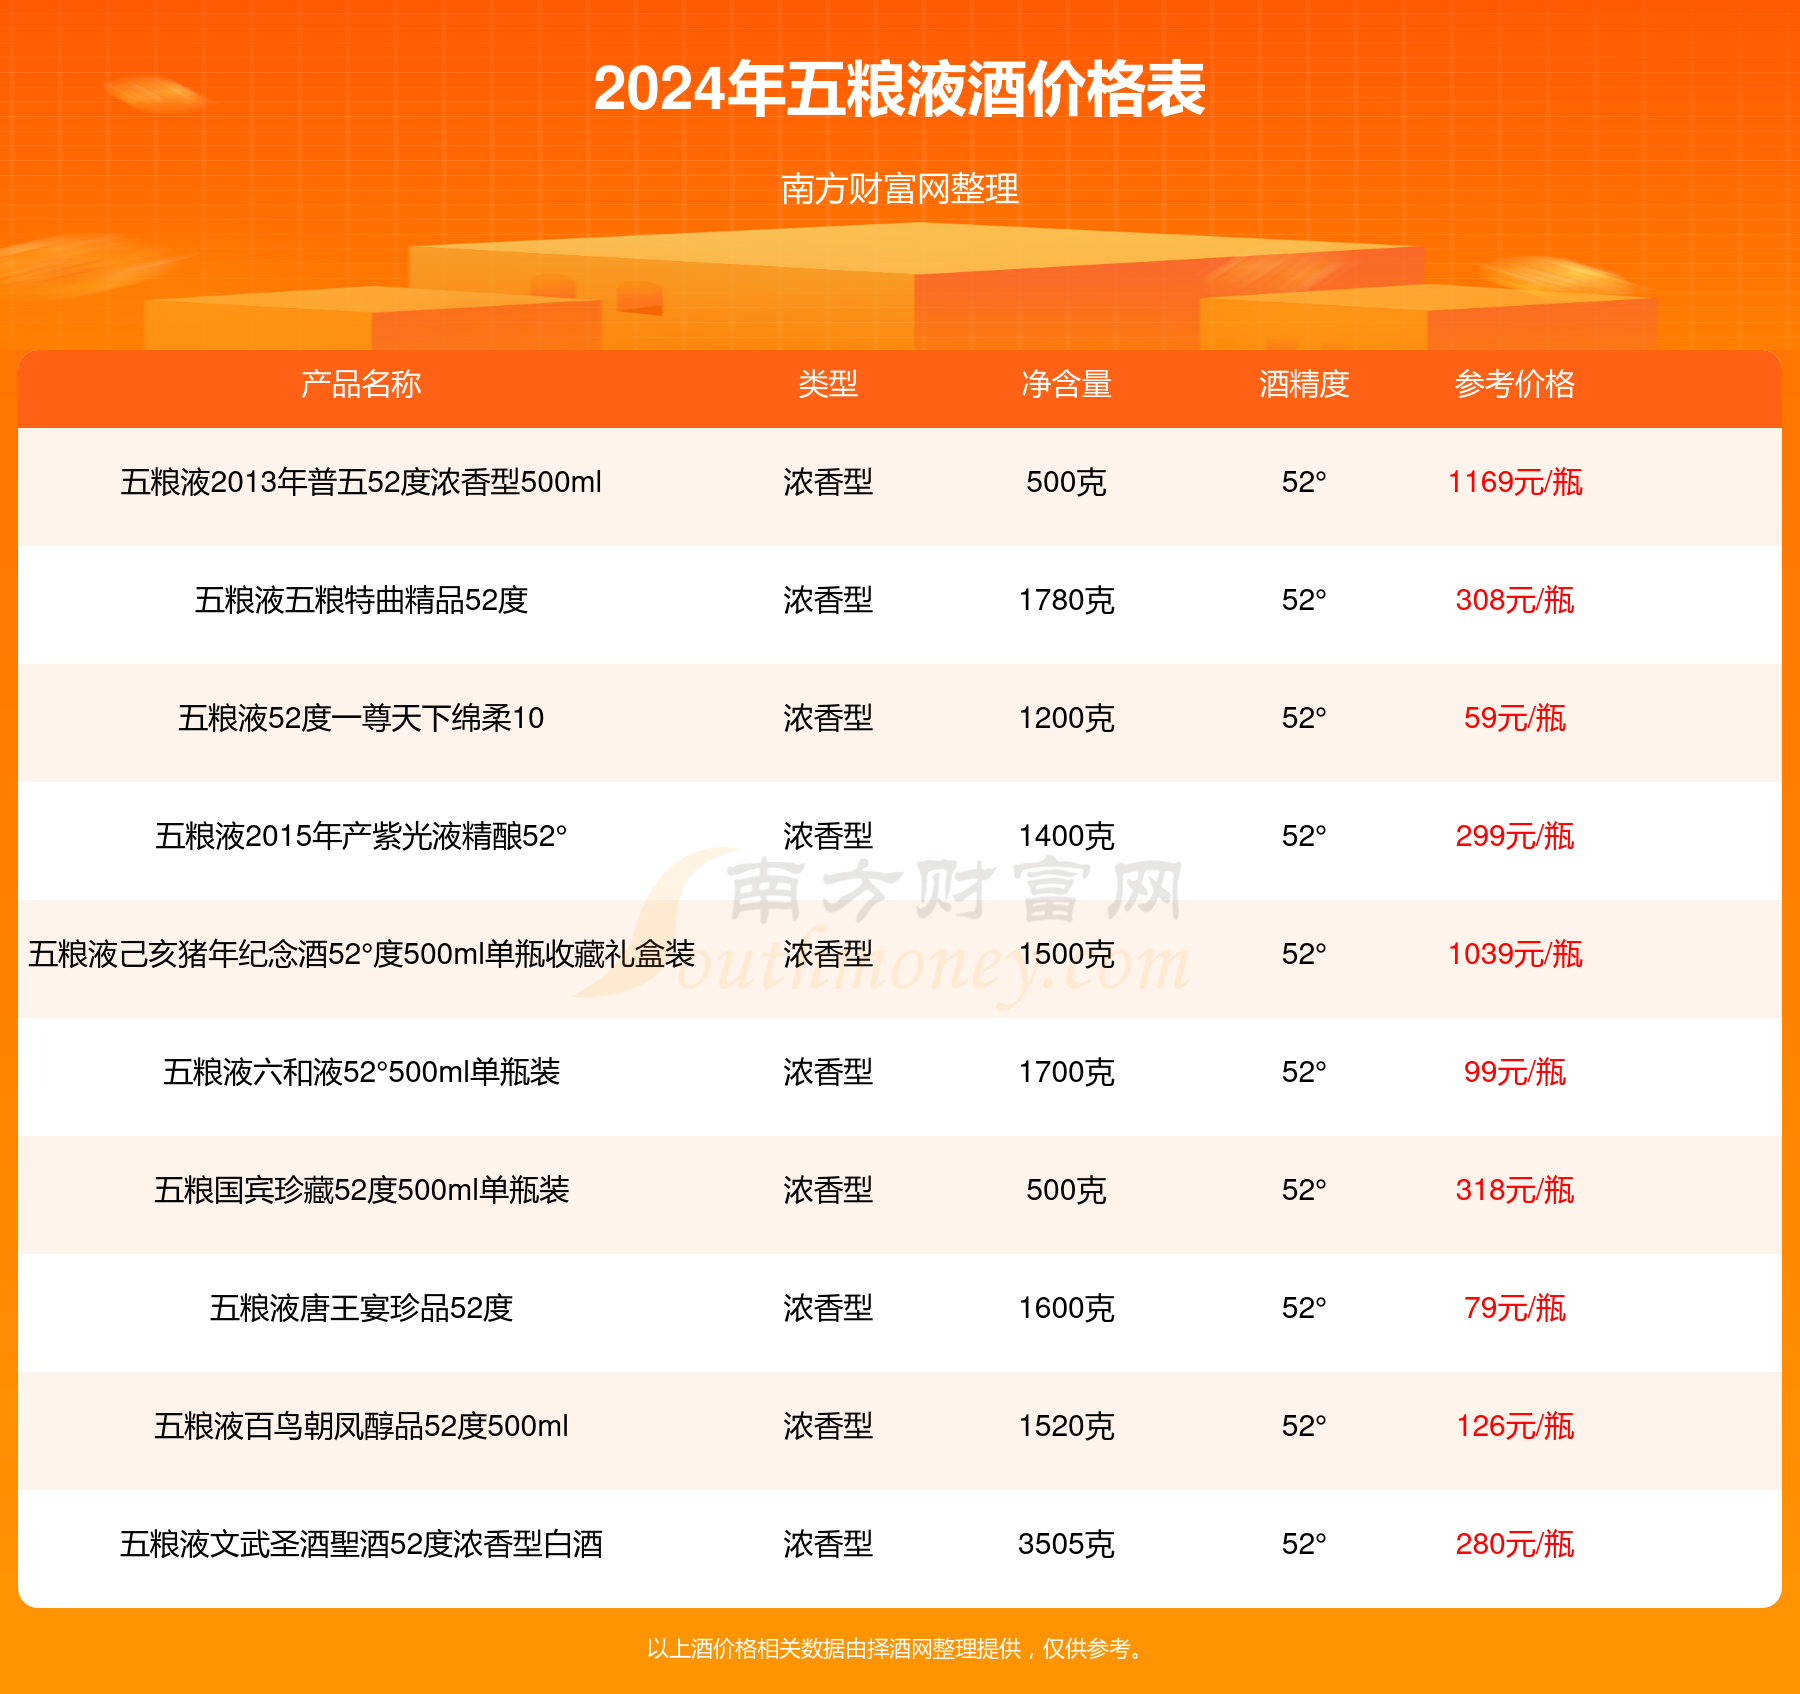1800x1694 pixels.
Task: Select product 五粮液五粮特曲精品52度
Action: [361, 600]
